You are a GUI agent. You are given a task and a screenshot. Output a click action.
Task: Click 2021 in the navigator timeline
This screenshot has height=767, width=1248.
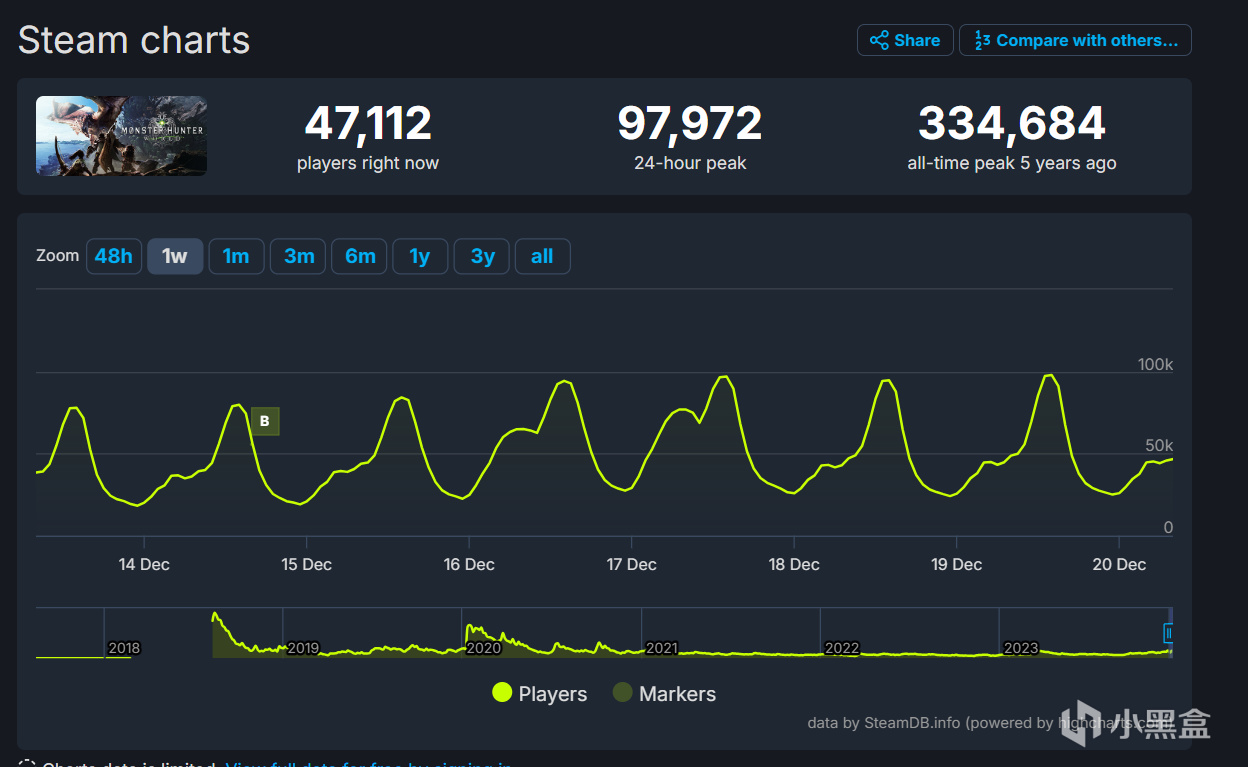pos(662,648)
